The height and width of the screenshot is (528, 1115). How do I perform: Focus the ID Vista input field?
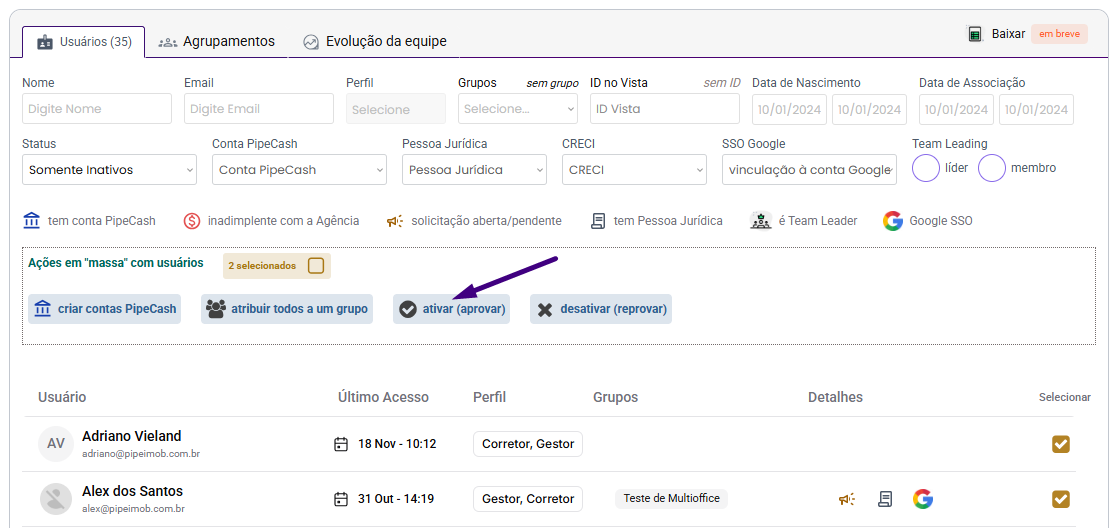click(x=665, y=109)
